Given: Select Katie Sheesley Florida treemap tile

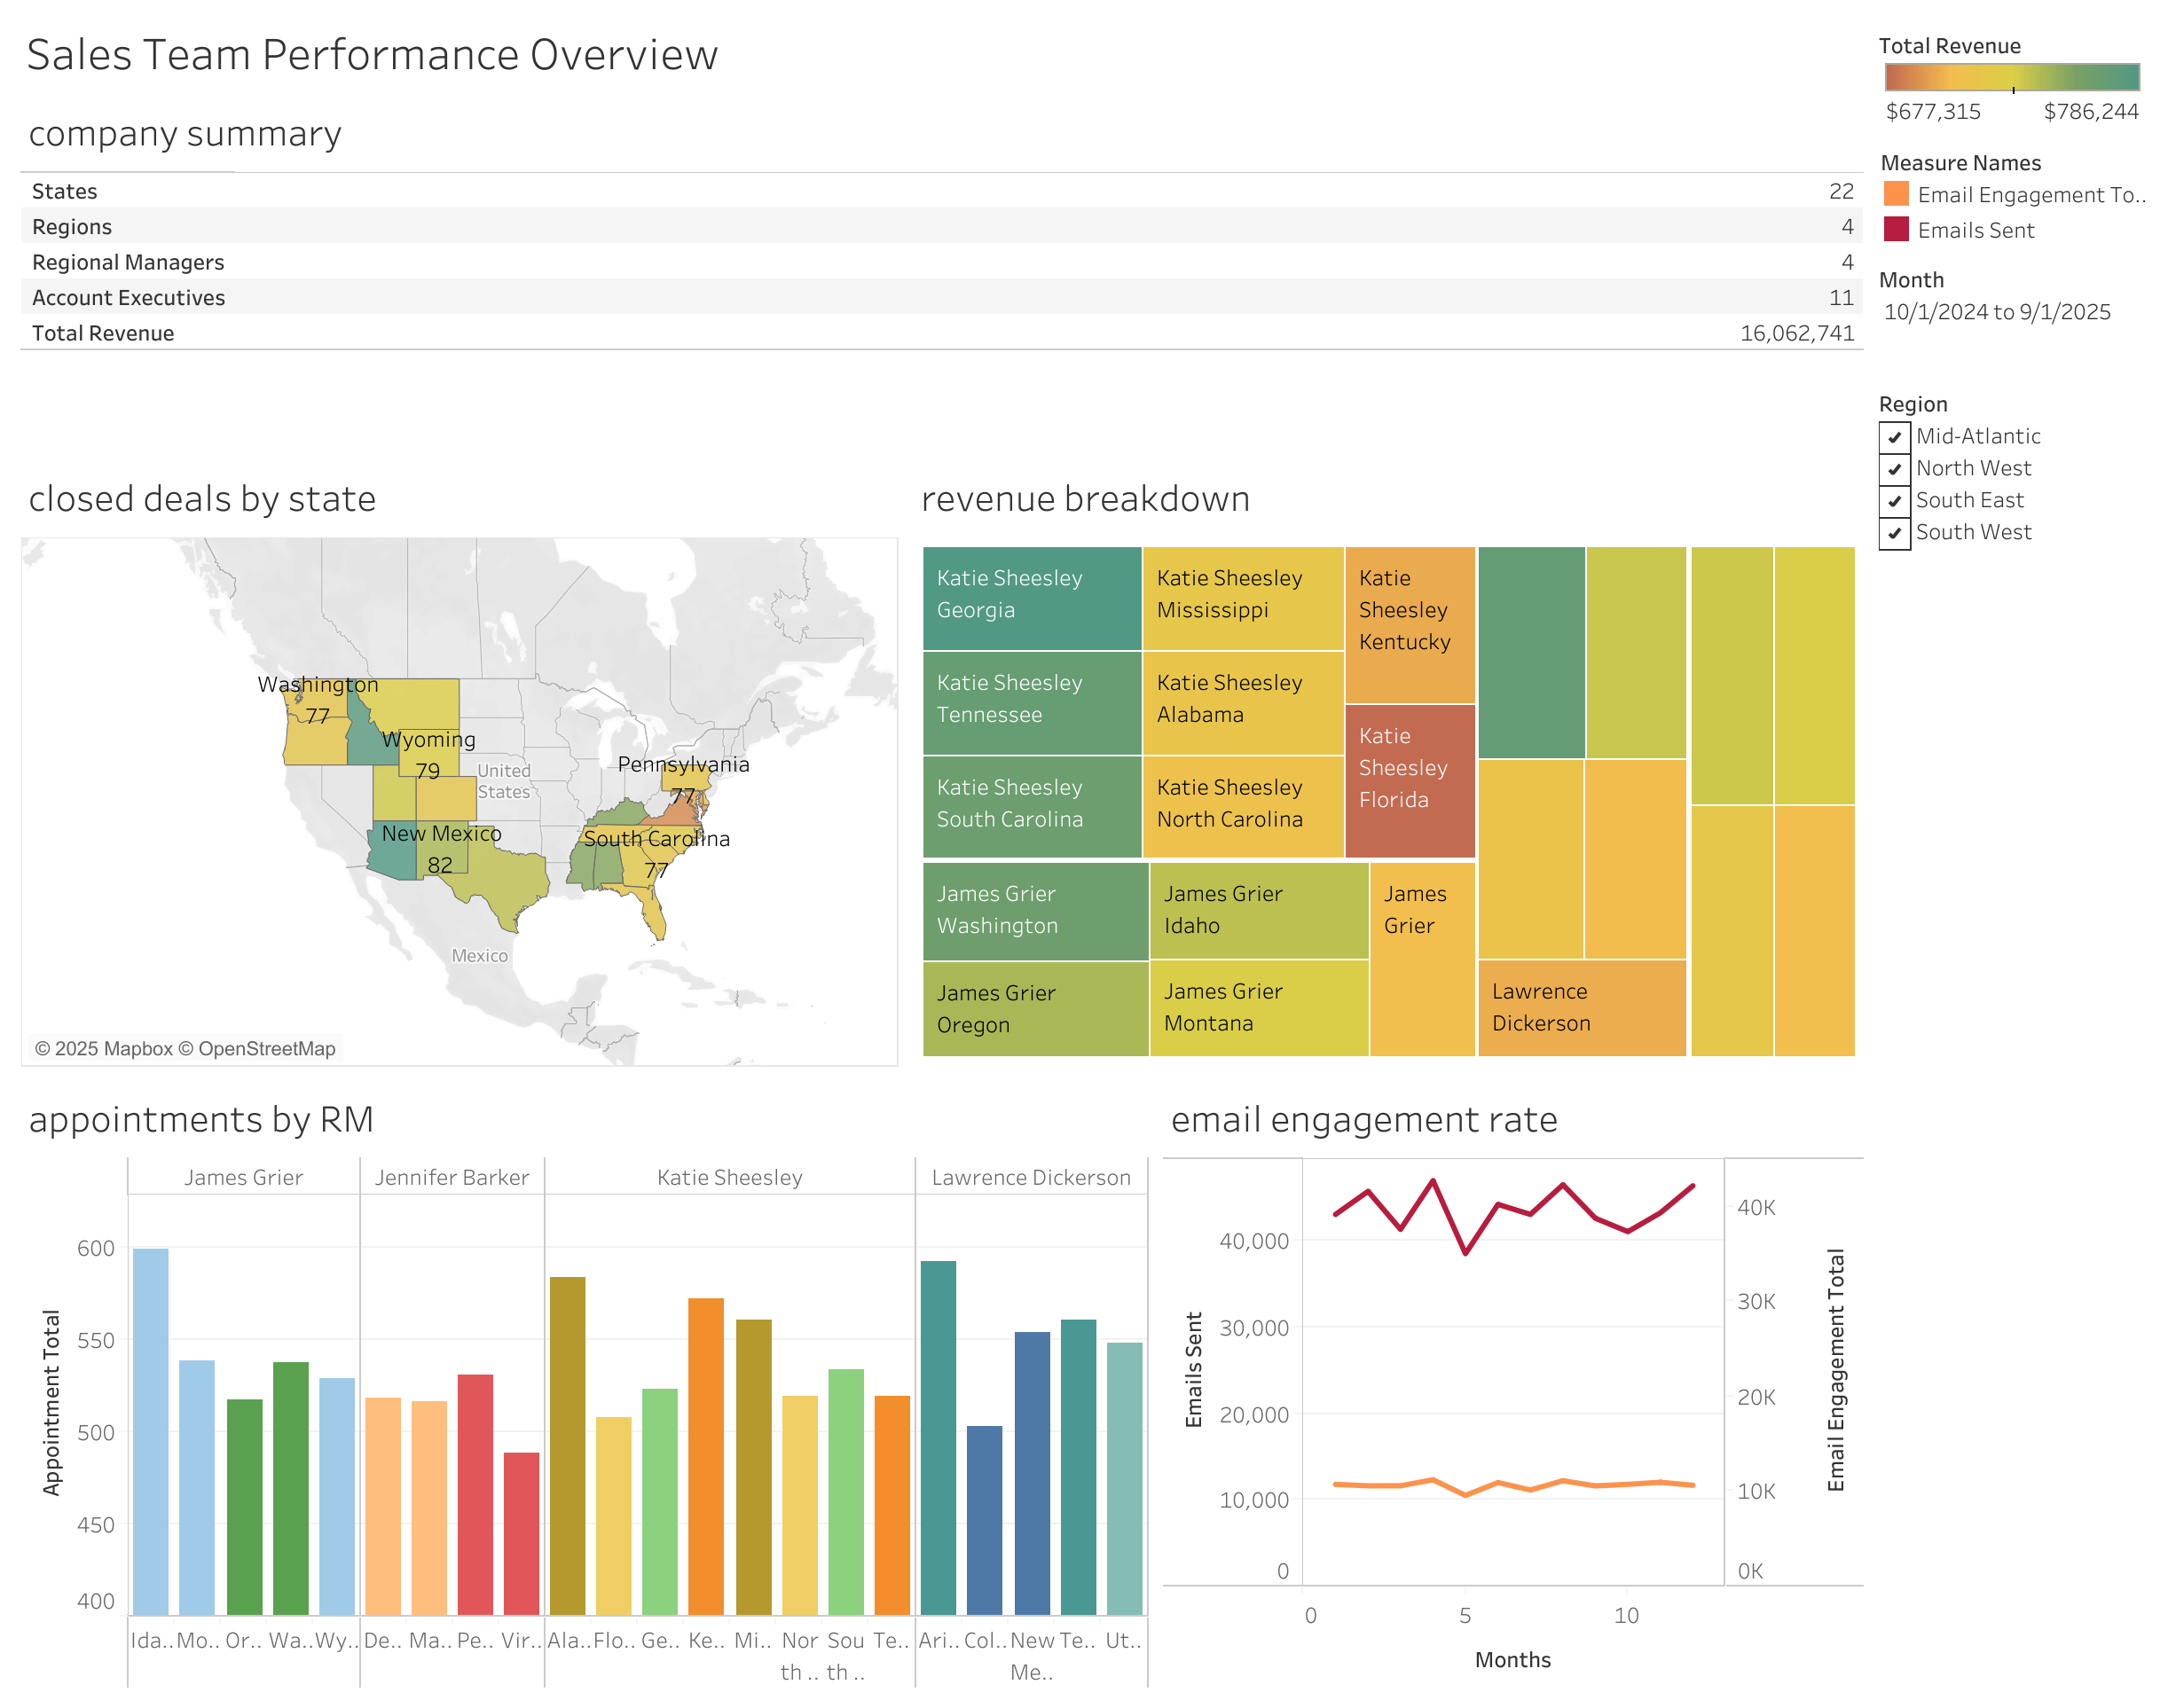Looking at the screenshot, I should pos(1409,780).
